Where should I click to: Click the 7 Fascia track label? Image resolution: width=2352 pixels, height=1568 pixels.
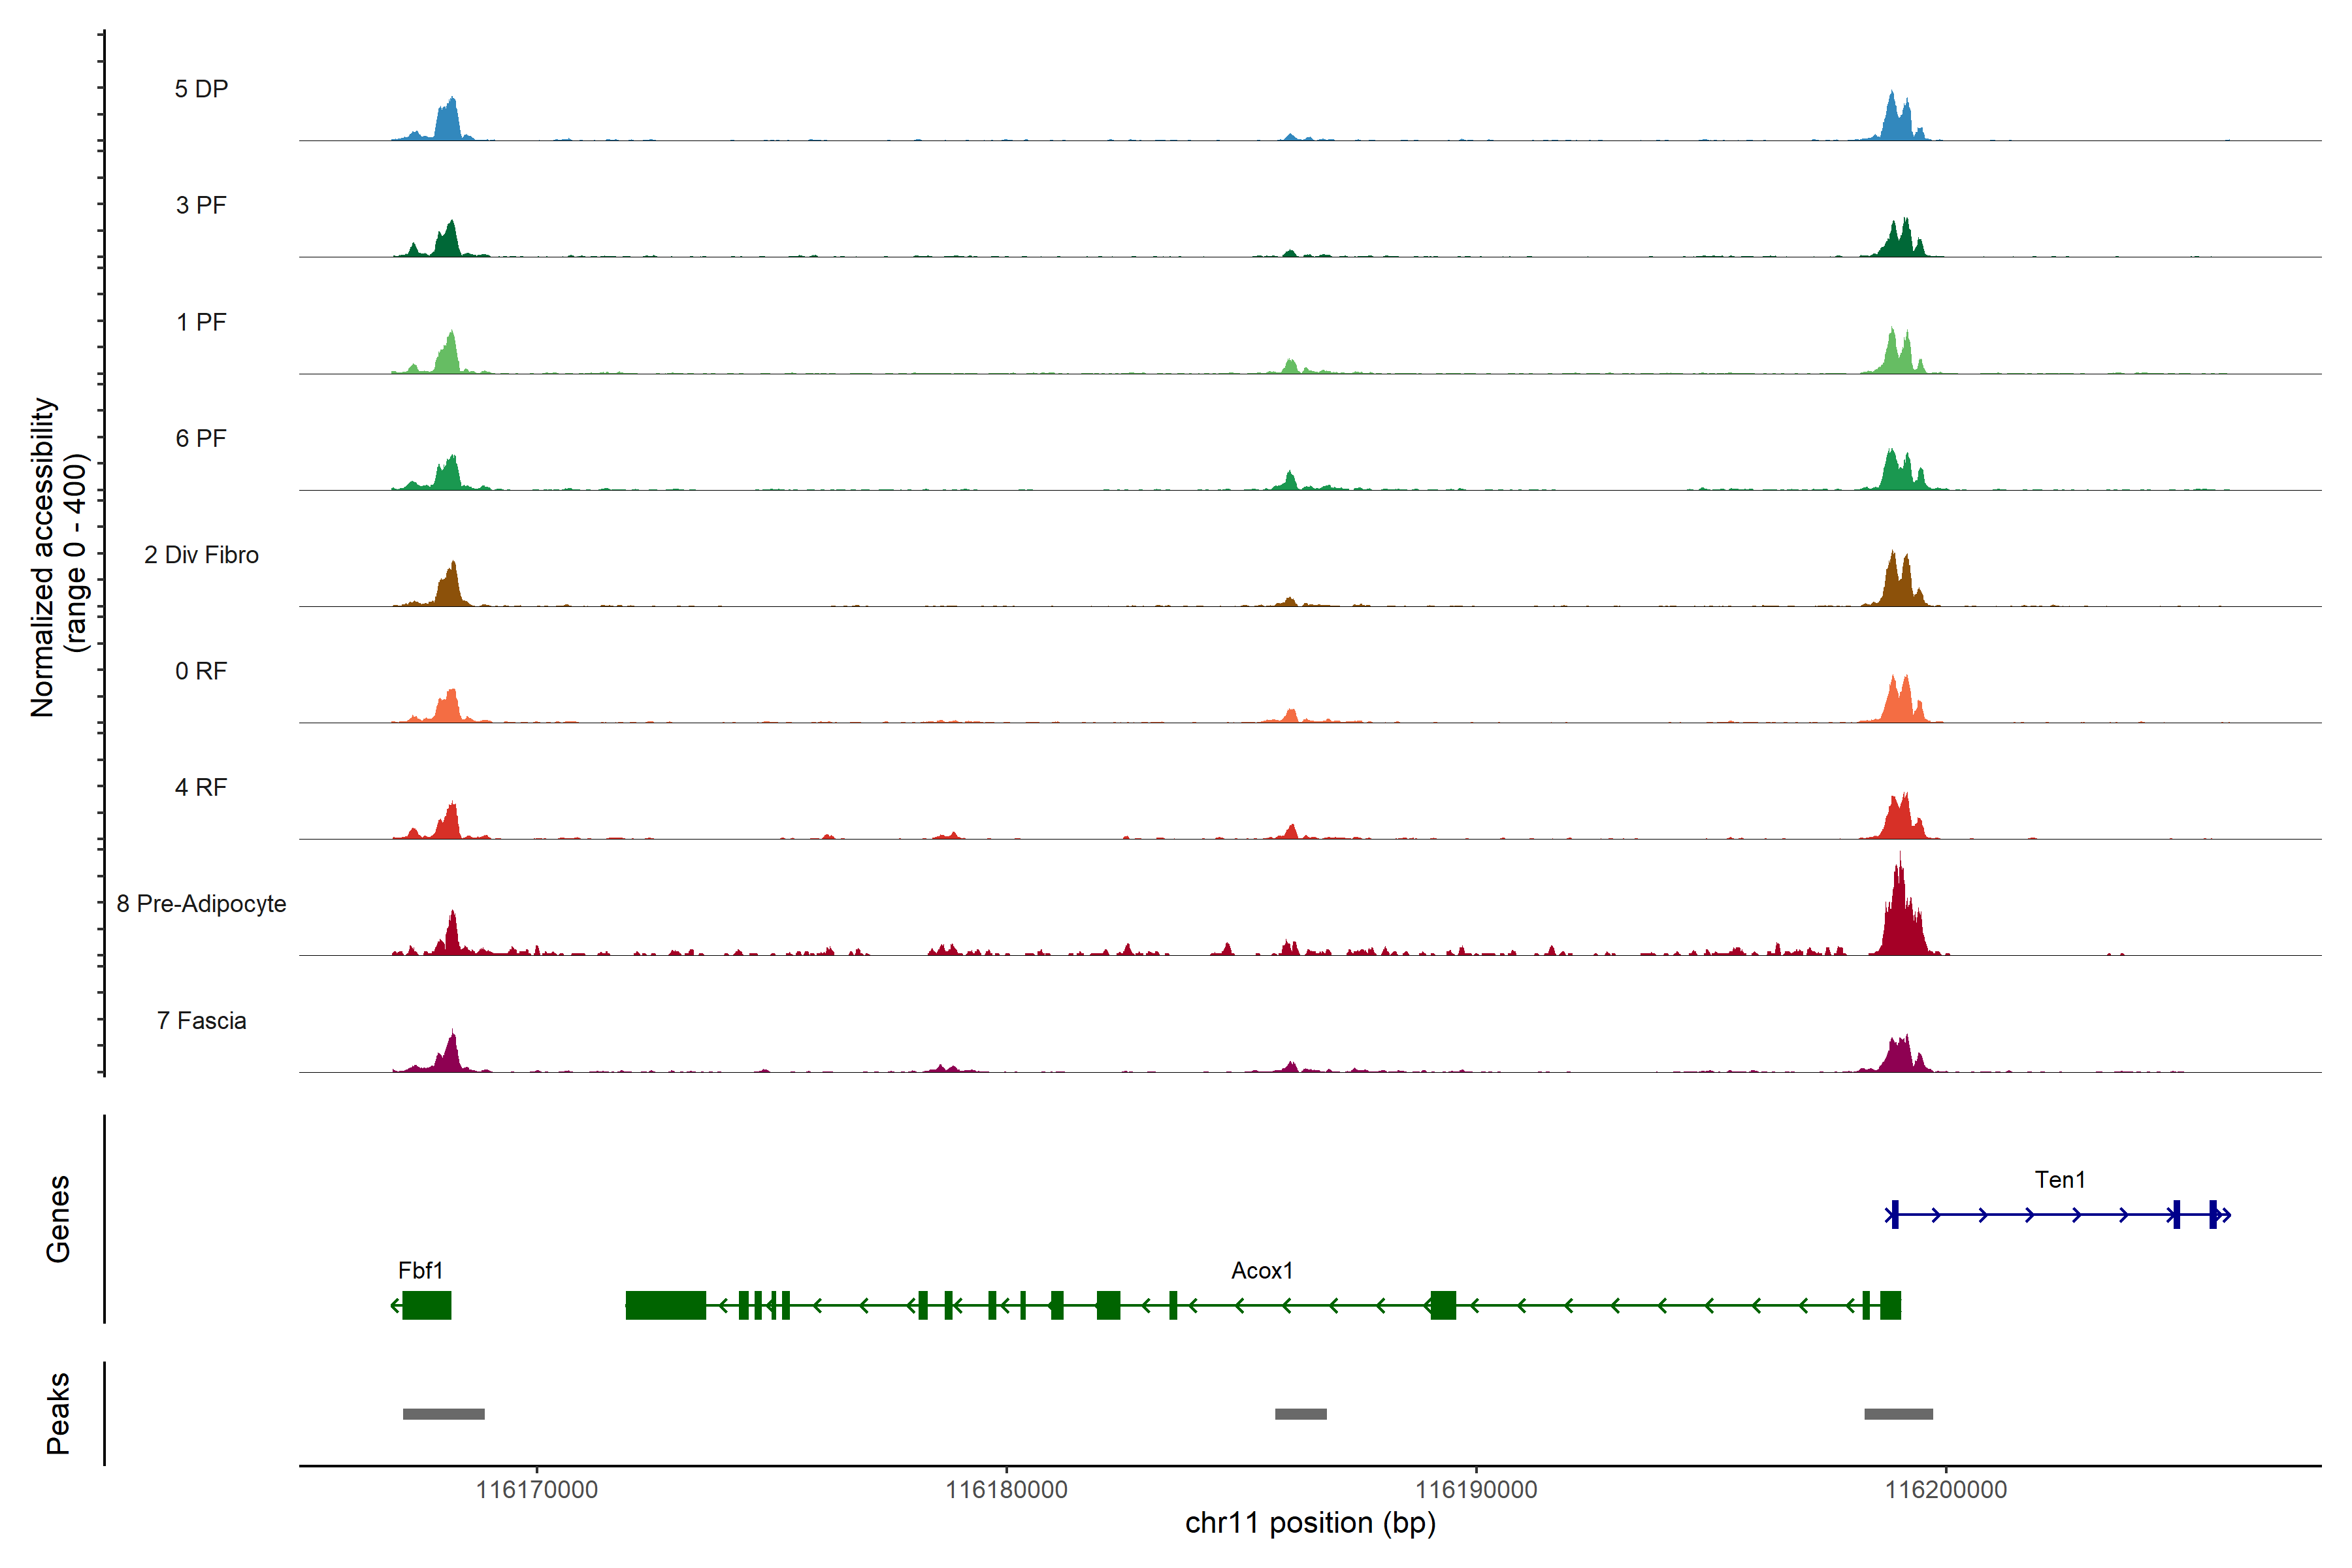[201, 1020]
